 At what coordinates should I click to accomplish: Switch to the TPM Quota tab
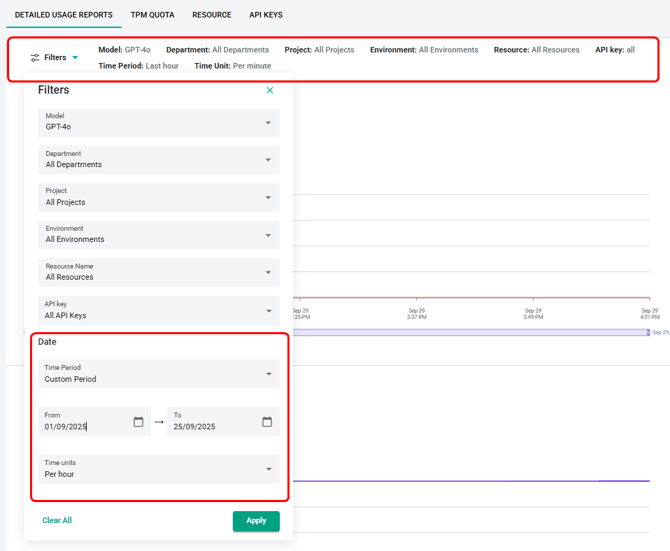[152, 15]
